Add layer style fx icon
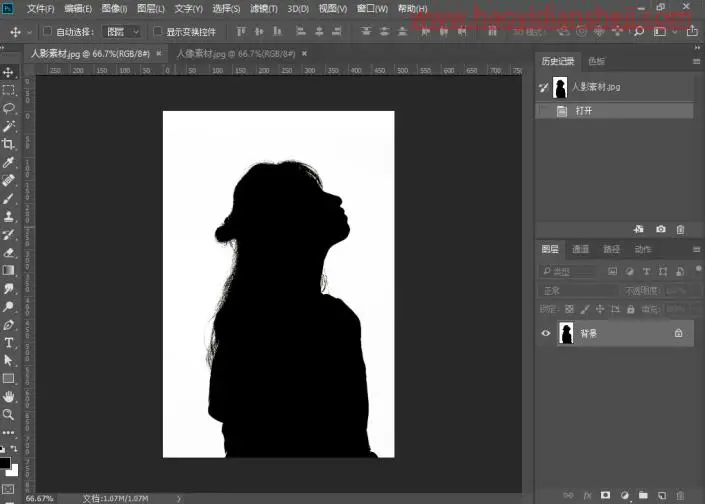Viewport: 705px width, 504px height. (587, 495)
